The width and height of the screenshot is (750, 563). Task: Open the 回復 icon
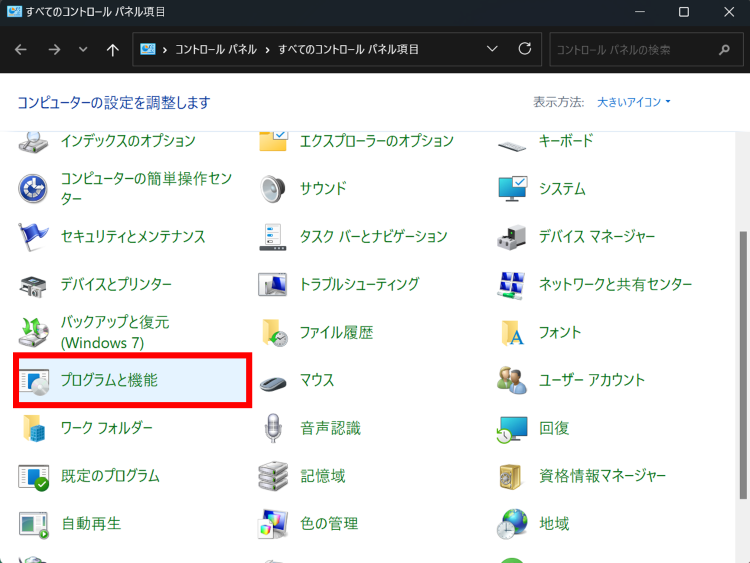[512, 430]
